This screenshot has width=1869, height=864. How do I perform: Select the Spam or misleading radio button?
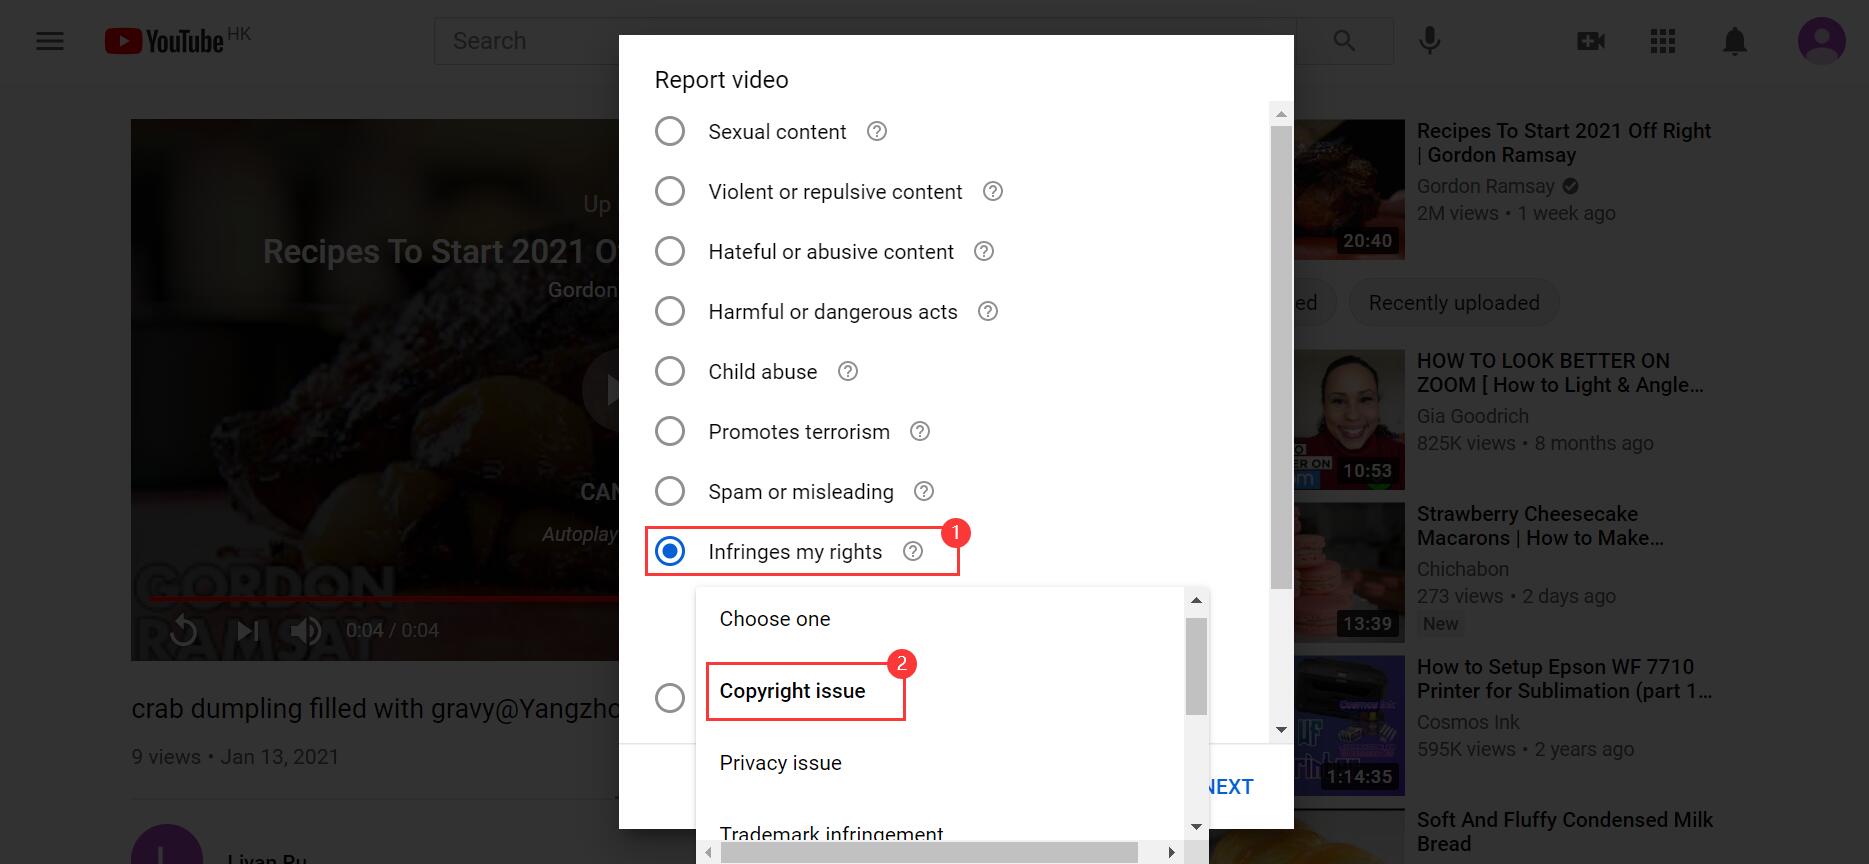[x=670, y=491]
